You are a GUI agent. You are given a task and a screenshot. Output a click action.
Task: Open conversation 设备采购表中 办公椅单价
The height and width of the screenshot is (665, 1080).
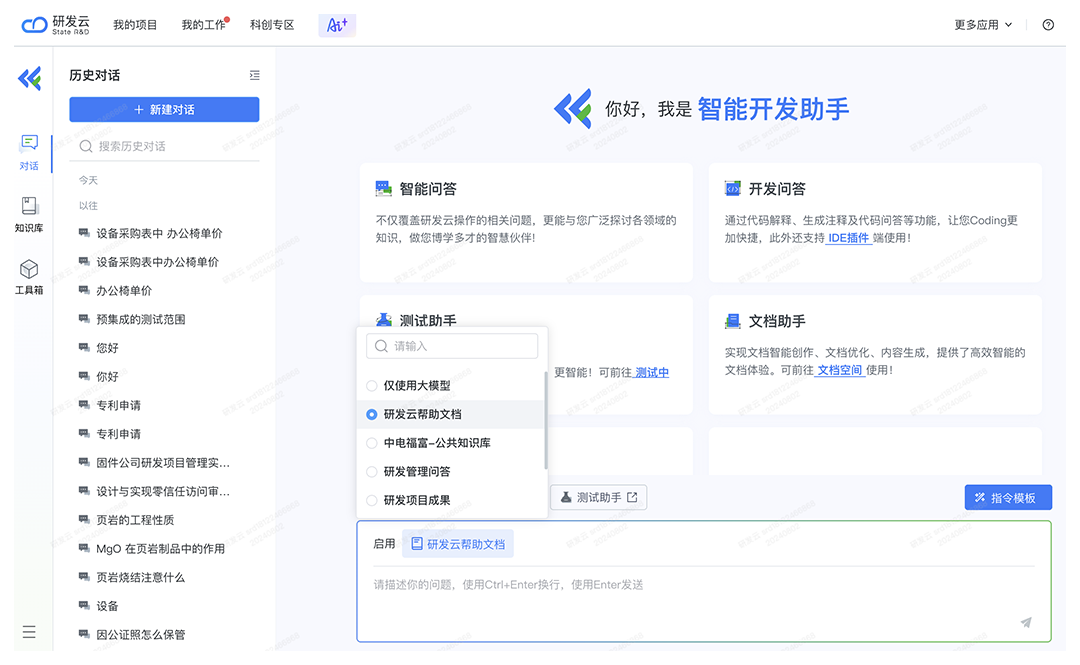pyautogui.click(x=159, y=233)
